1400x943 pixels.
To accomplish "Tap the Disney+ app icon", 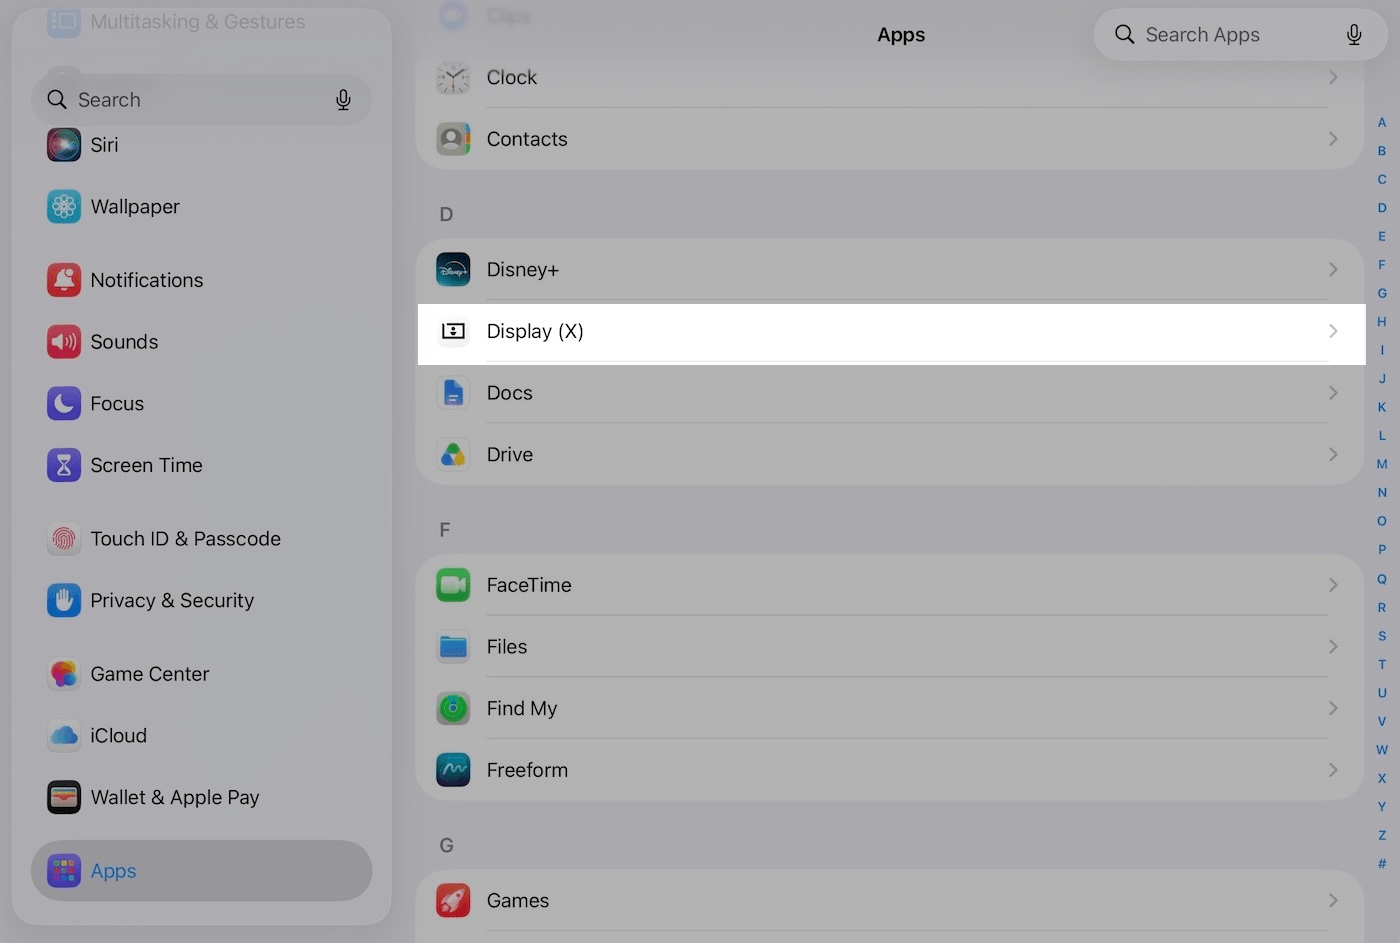I will pos(453,270).
